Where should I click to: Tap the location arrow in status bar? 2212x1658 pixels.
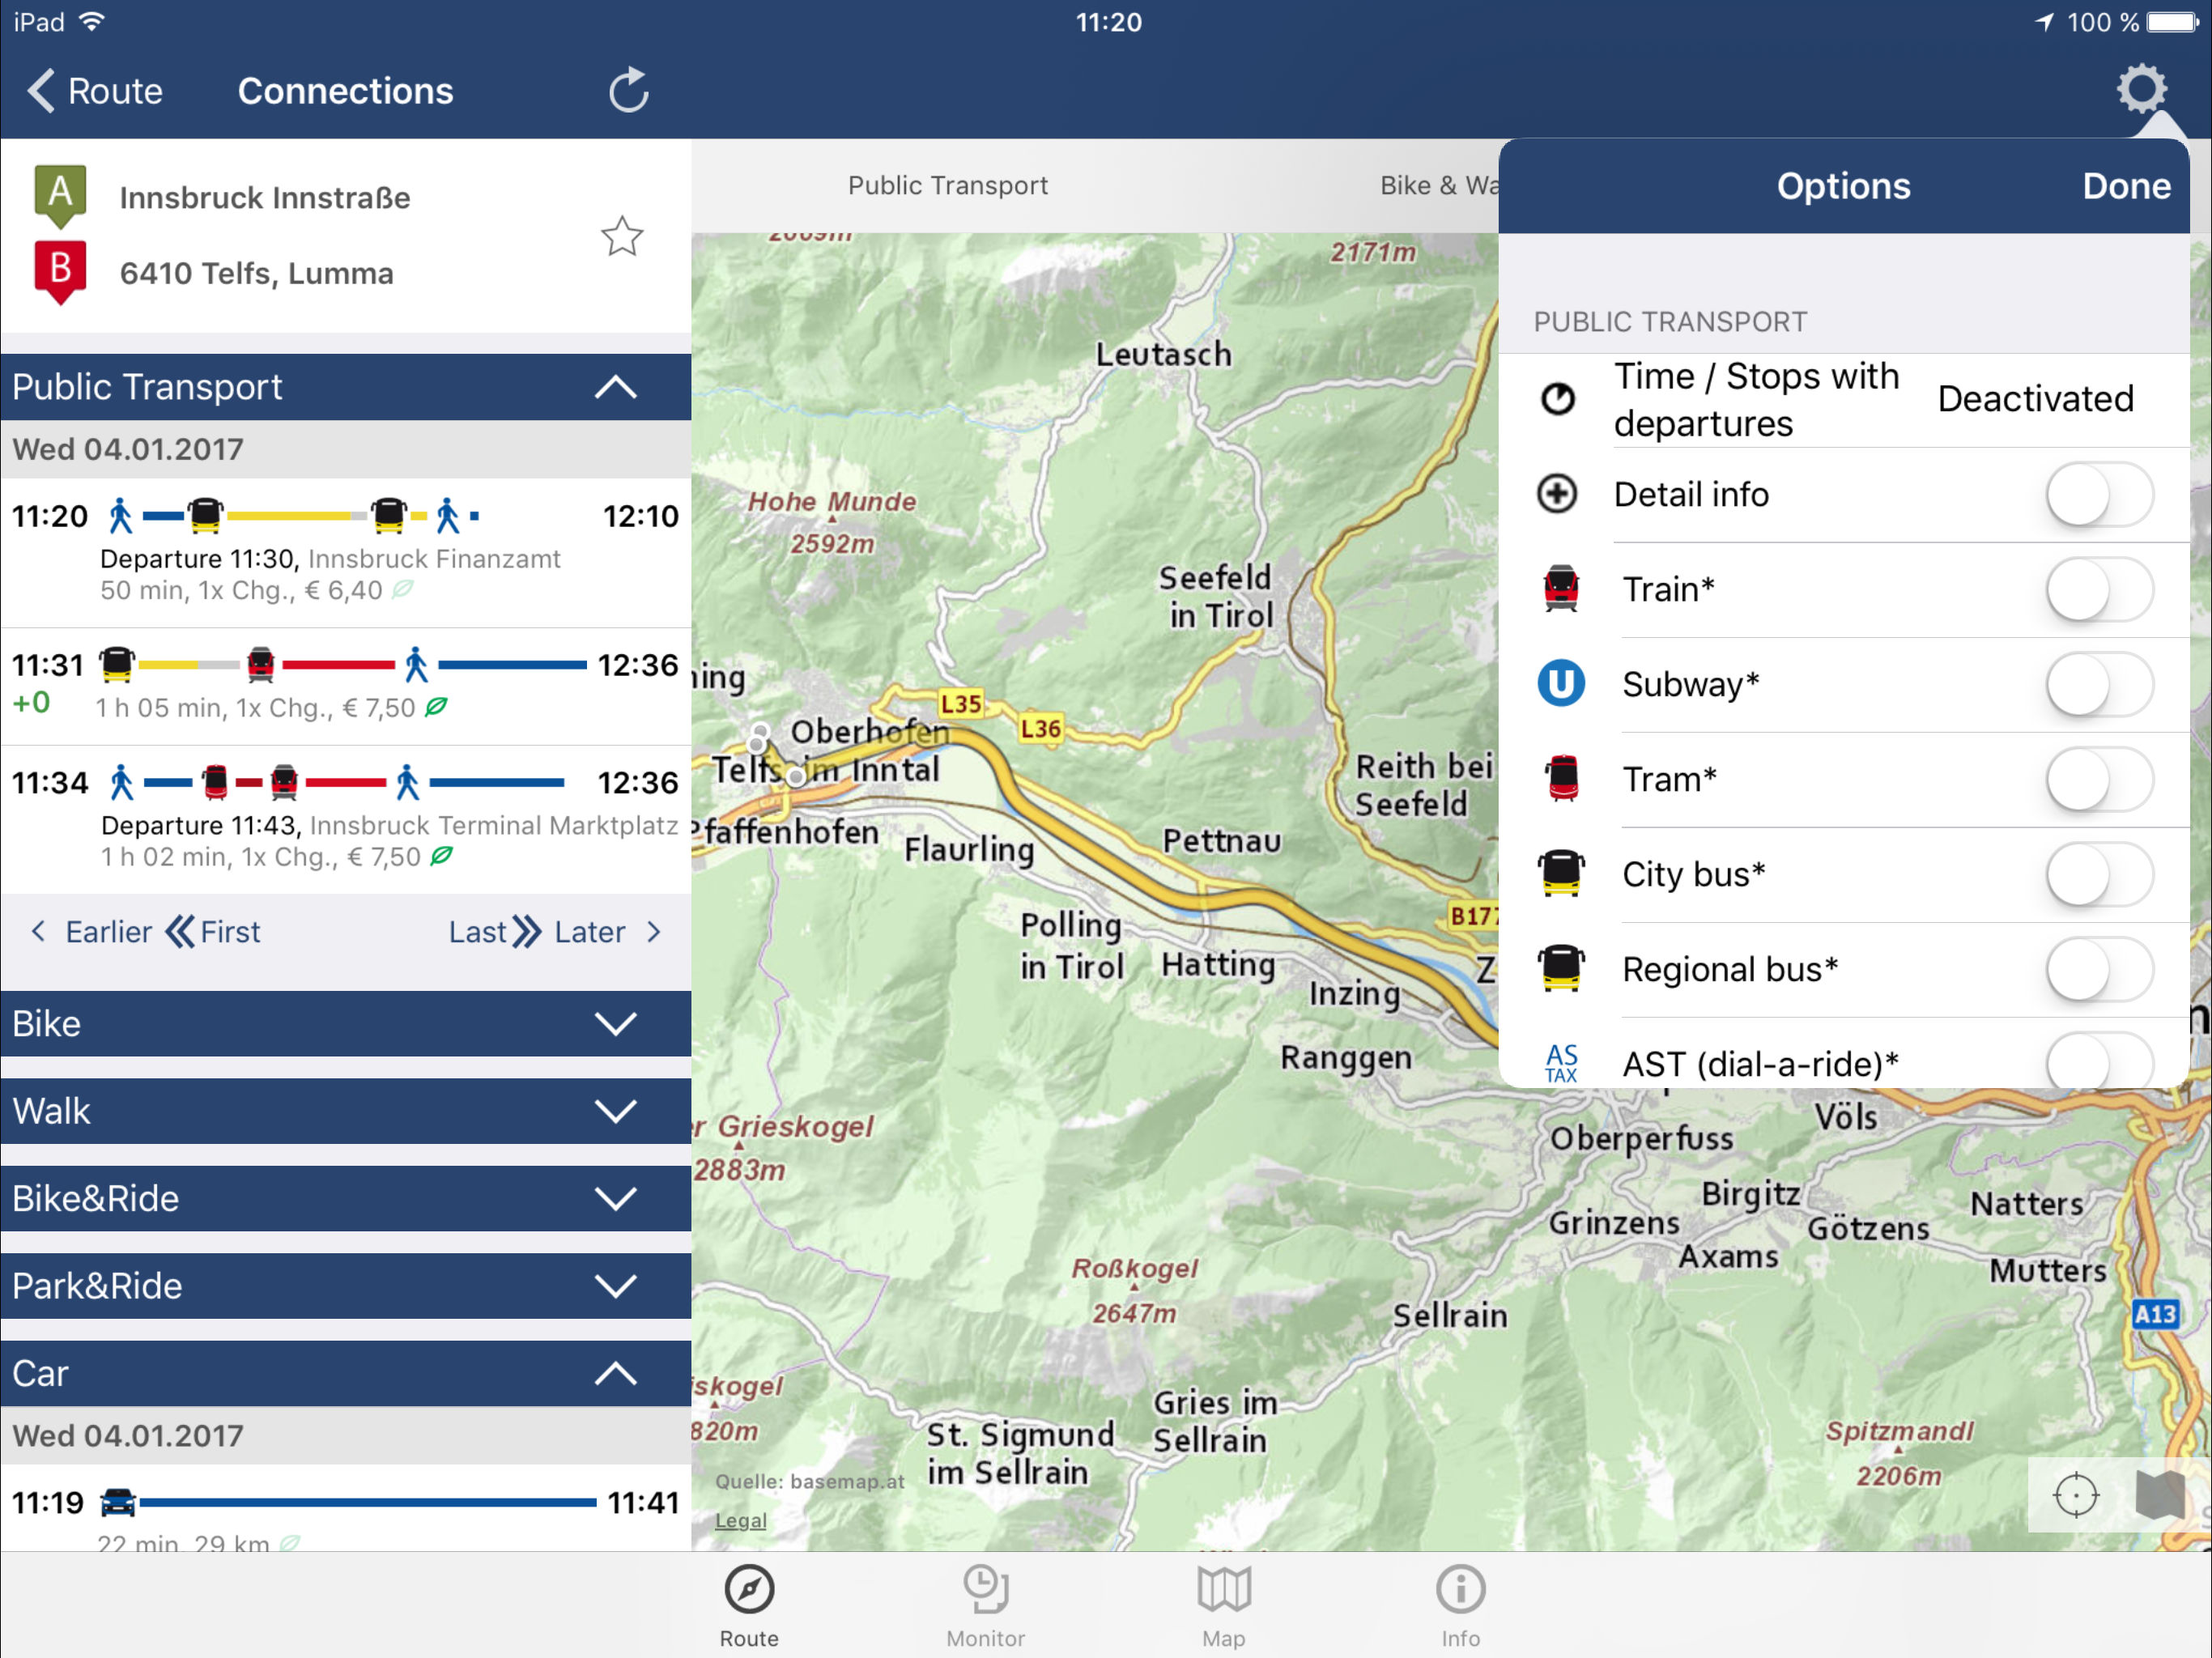pos(2045,22)
